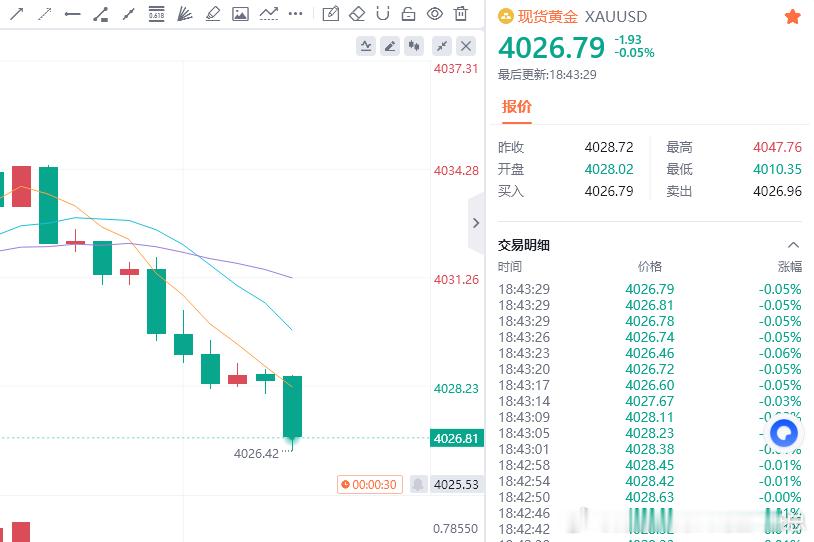Screen dimensions: 814x542
Task: Select trade row at 18:43:23
Action: pyautogui.click(x=650, y=354)
